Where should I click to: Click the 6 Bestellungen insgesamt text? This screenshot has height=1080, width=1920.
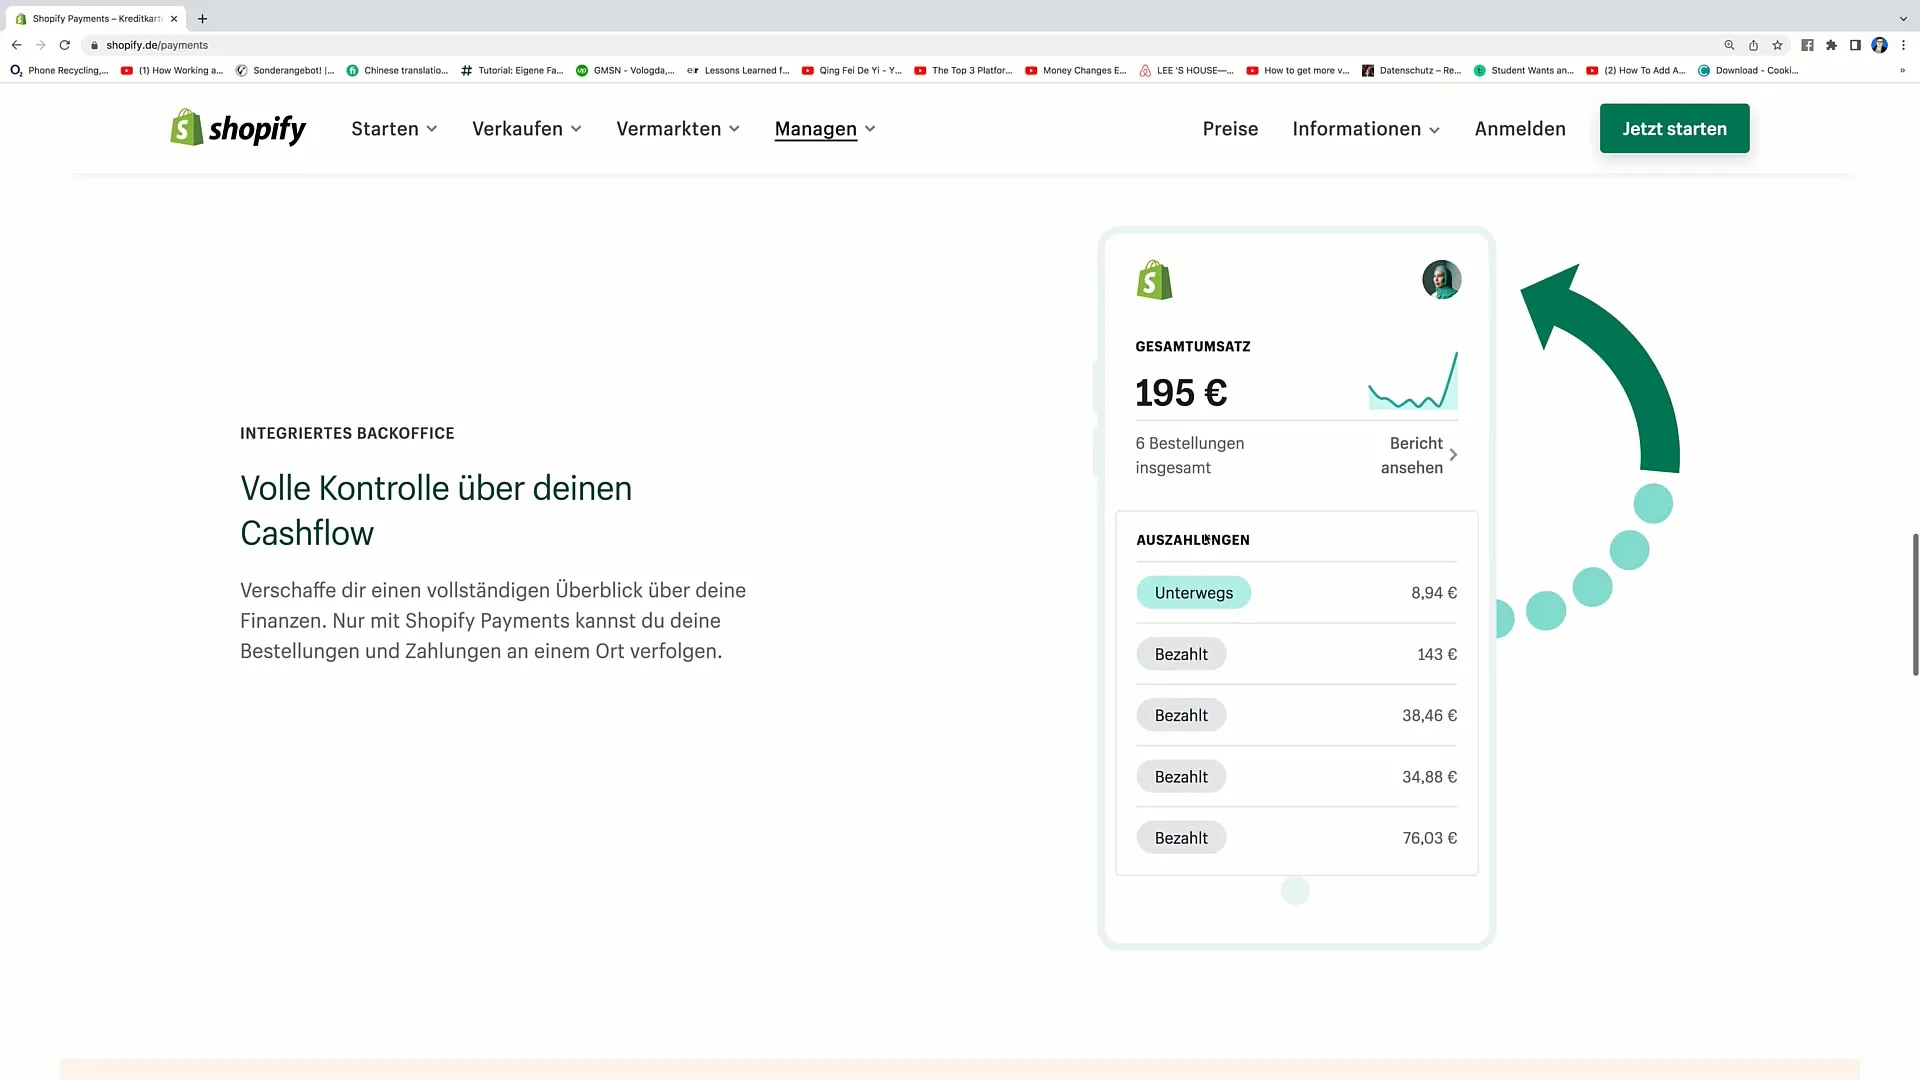(1190, 455)
